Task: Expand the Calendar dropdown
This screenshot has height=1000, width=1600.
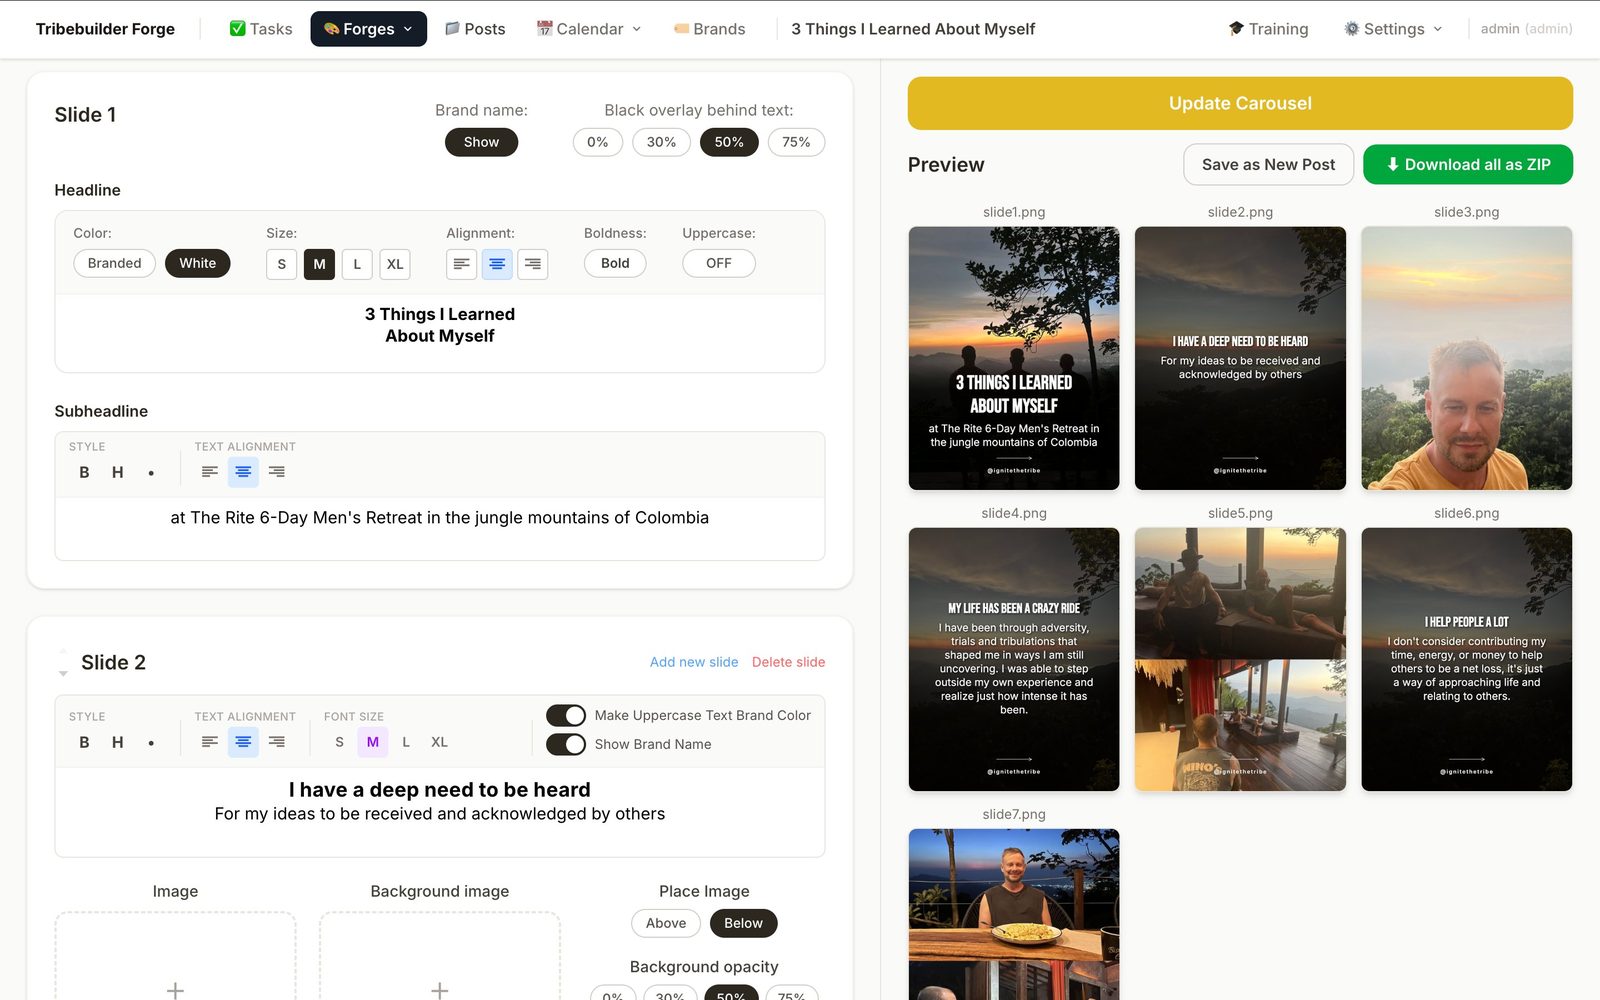Action: pos(589,29)
